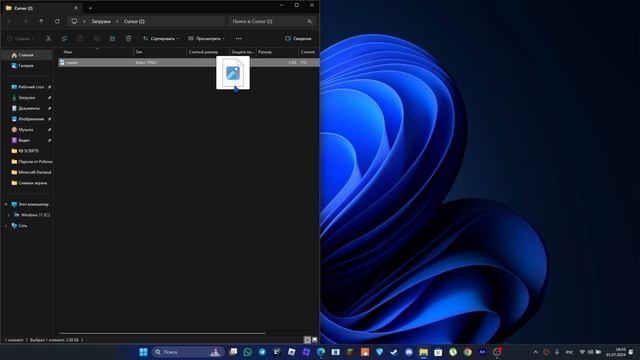Viewport: 640px width, 360px height.
Task: Open Изображения in sidebar
Action: pyautogui.click(x=27, y=119)
